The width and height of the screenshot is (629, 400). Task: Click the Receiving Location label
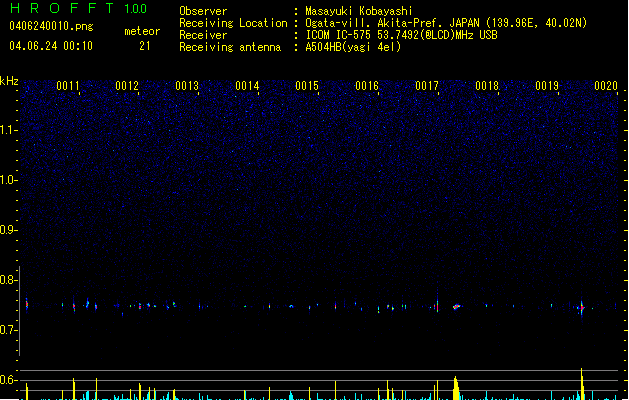(233, 23)
